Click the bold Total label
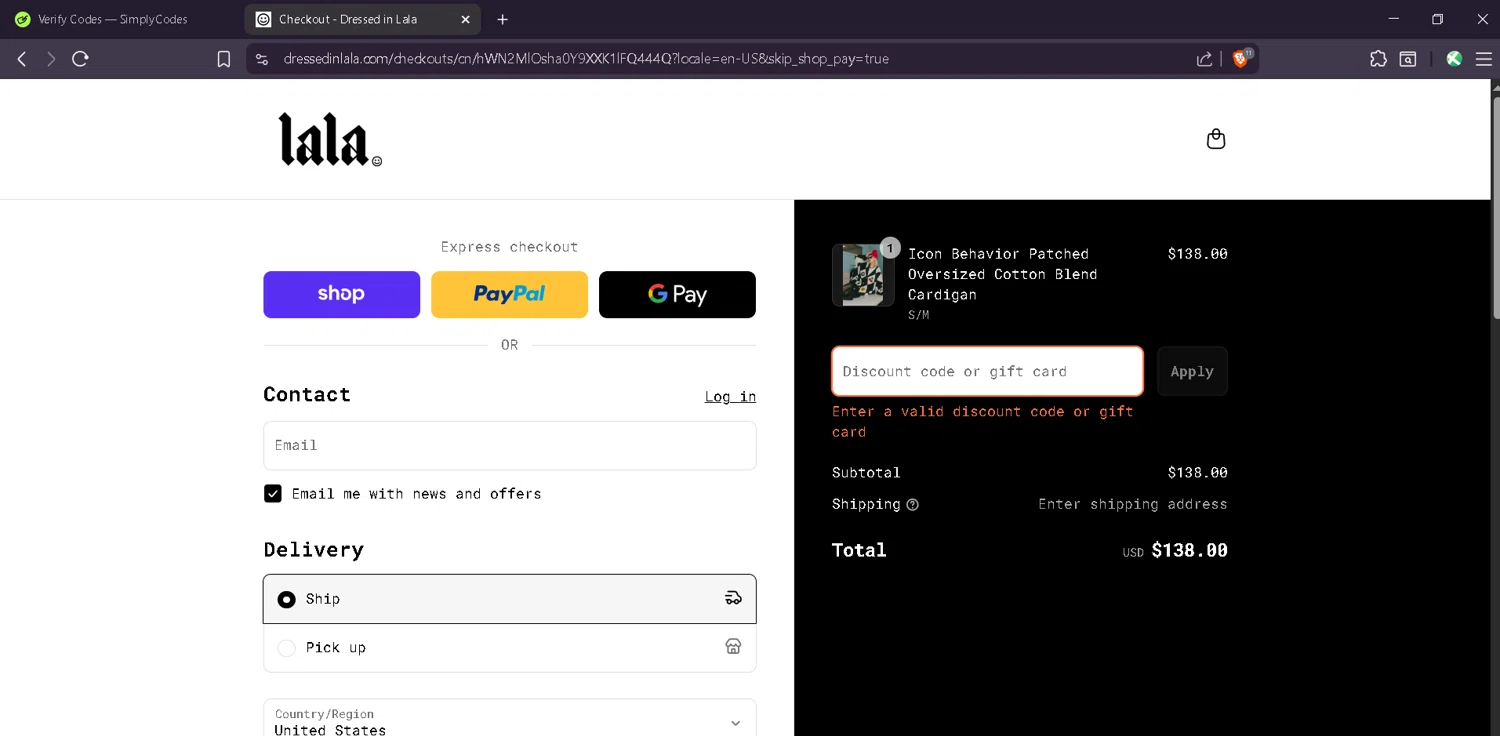This screenshot has height=736, width=1500. tap(859, 550)
